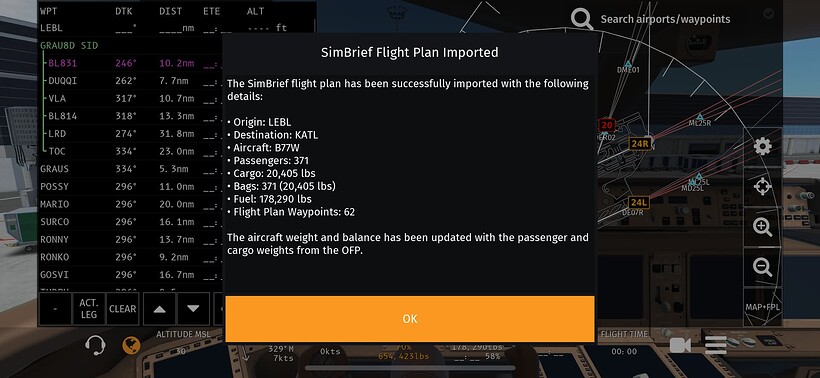
Task: Zoom out on the map
Action: point(762,267)
